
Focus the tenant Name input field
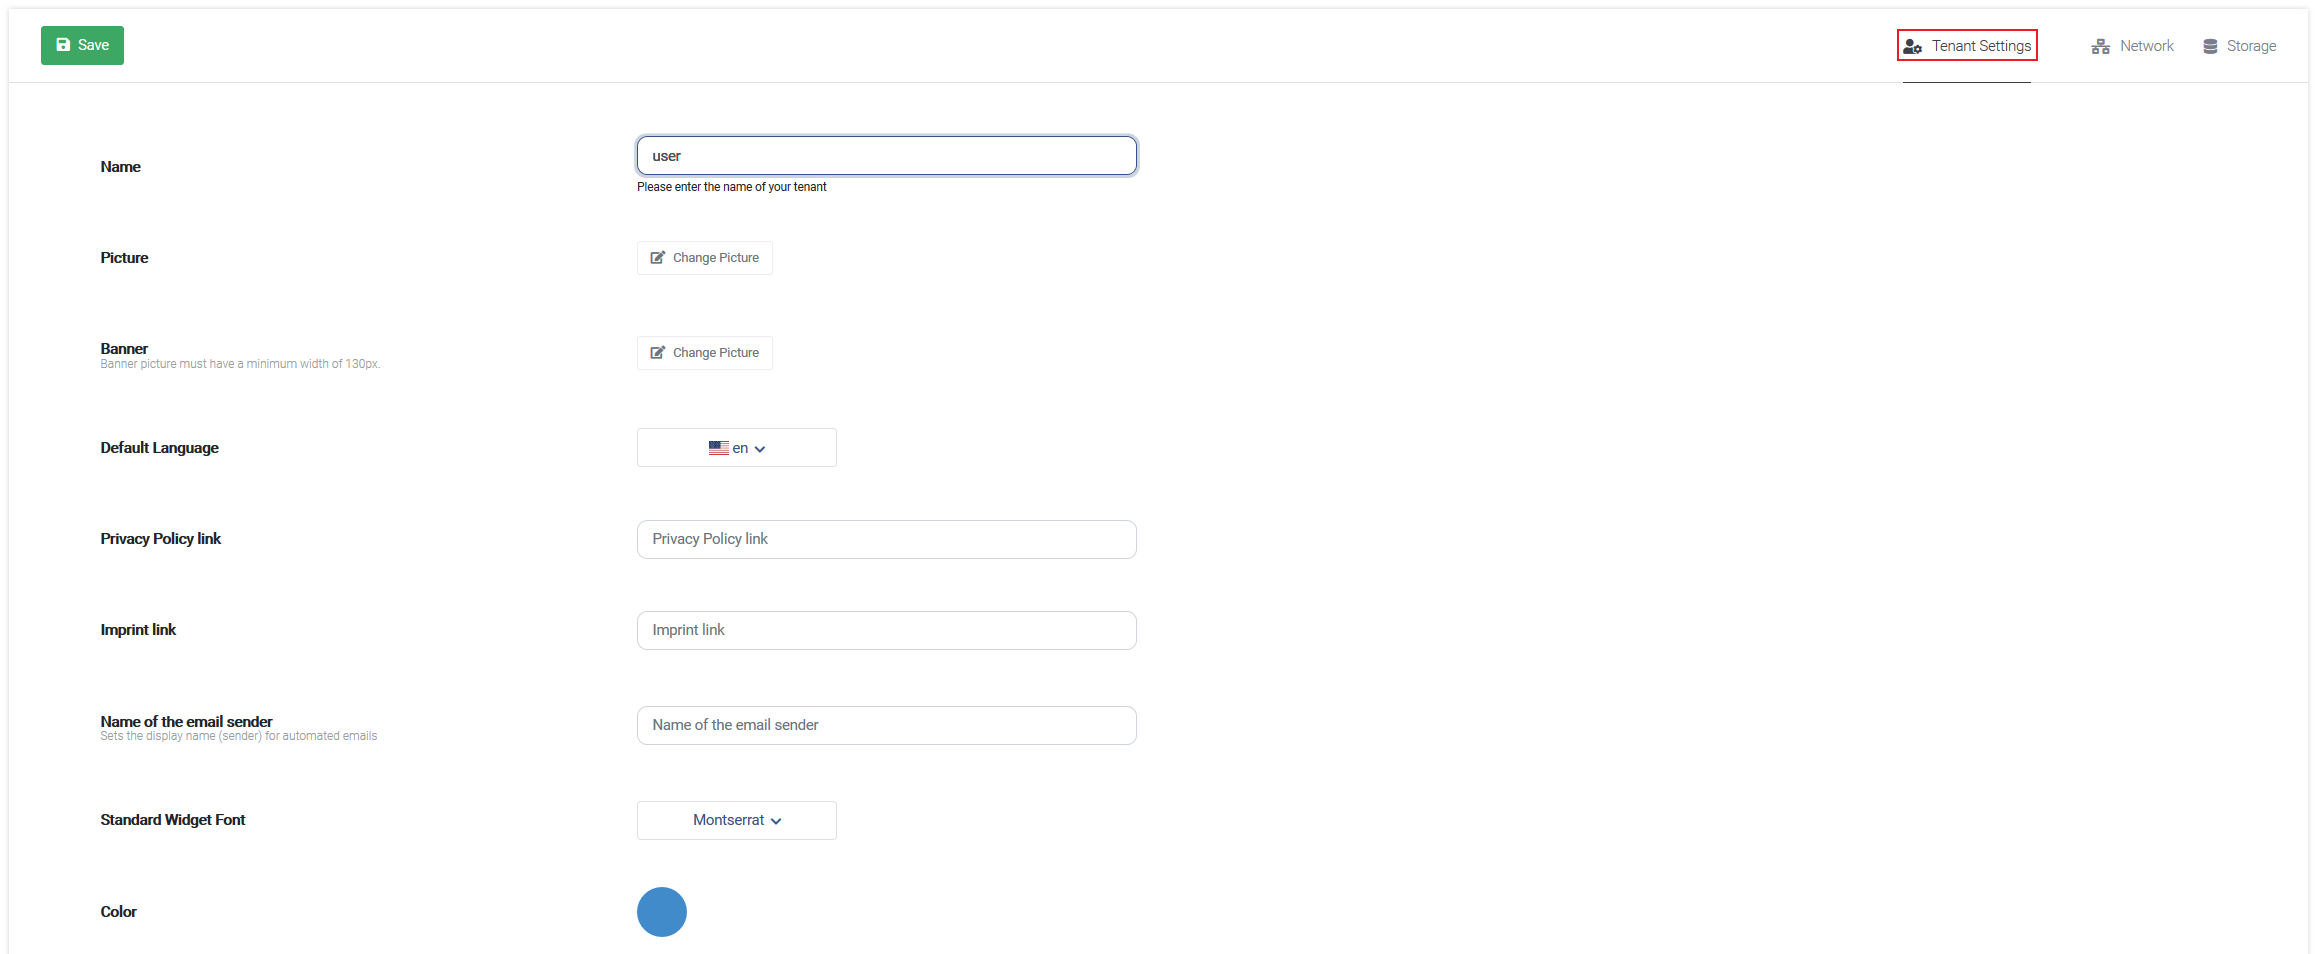[886, 156]
